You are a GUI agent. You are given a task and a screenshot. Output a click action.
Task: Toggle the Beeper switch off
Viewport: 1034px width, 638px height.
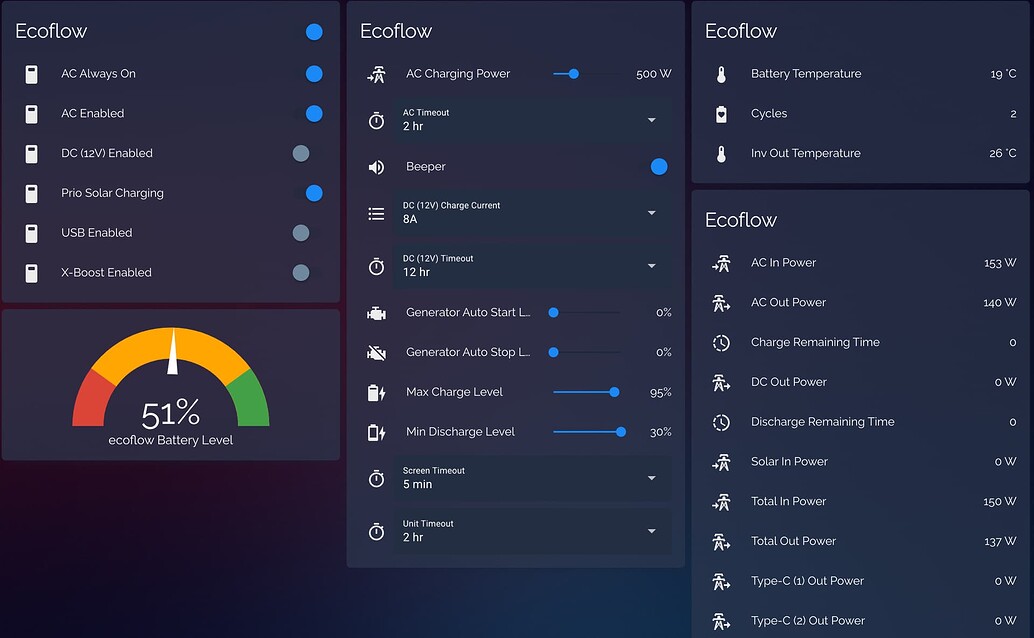pos(652,167)
